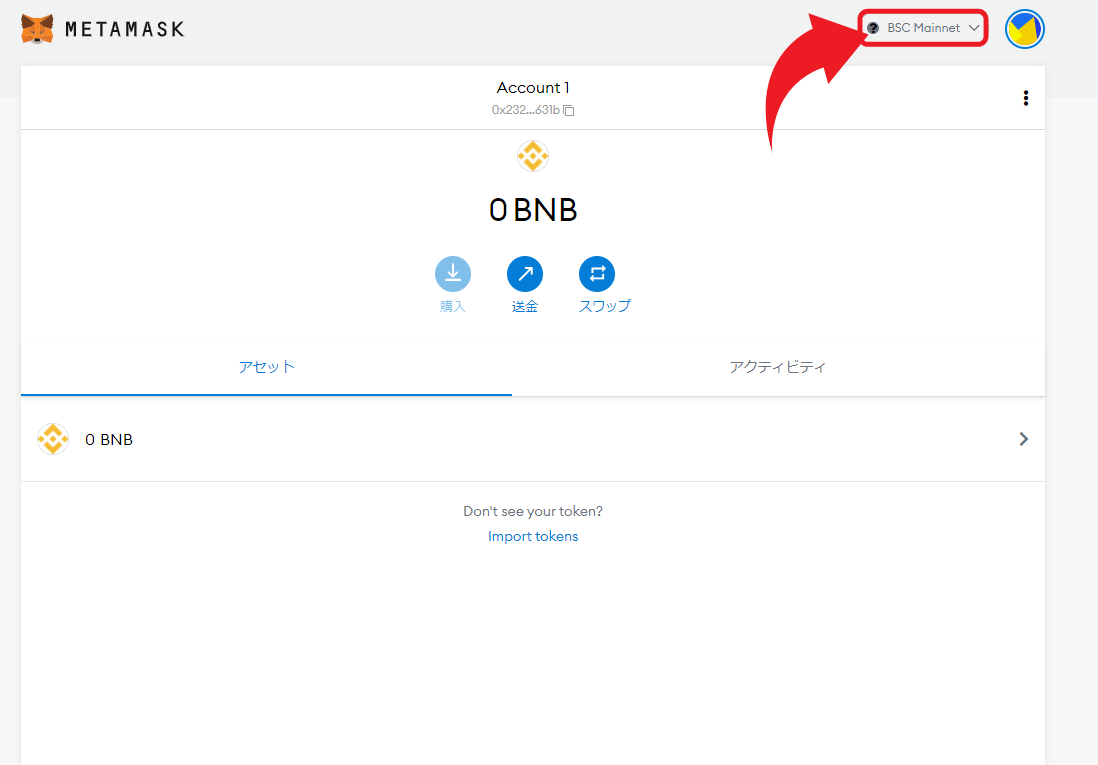
Task: Open the BSC Mainnet network dropdown
Action: [923, 28]
